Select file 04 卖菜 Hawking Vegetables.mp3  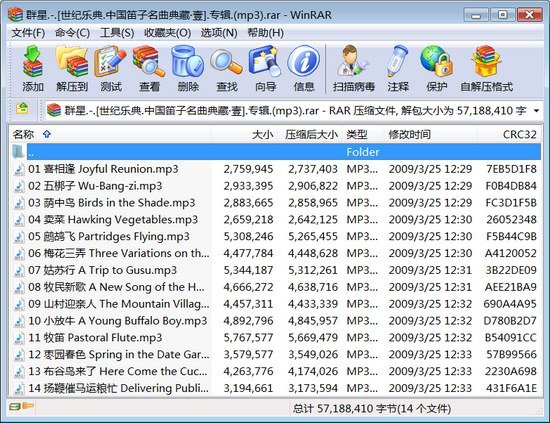tap(276, 220)
